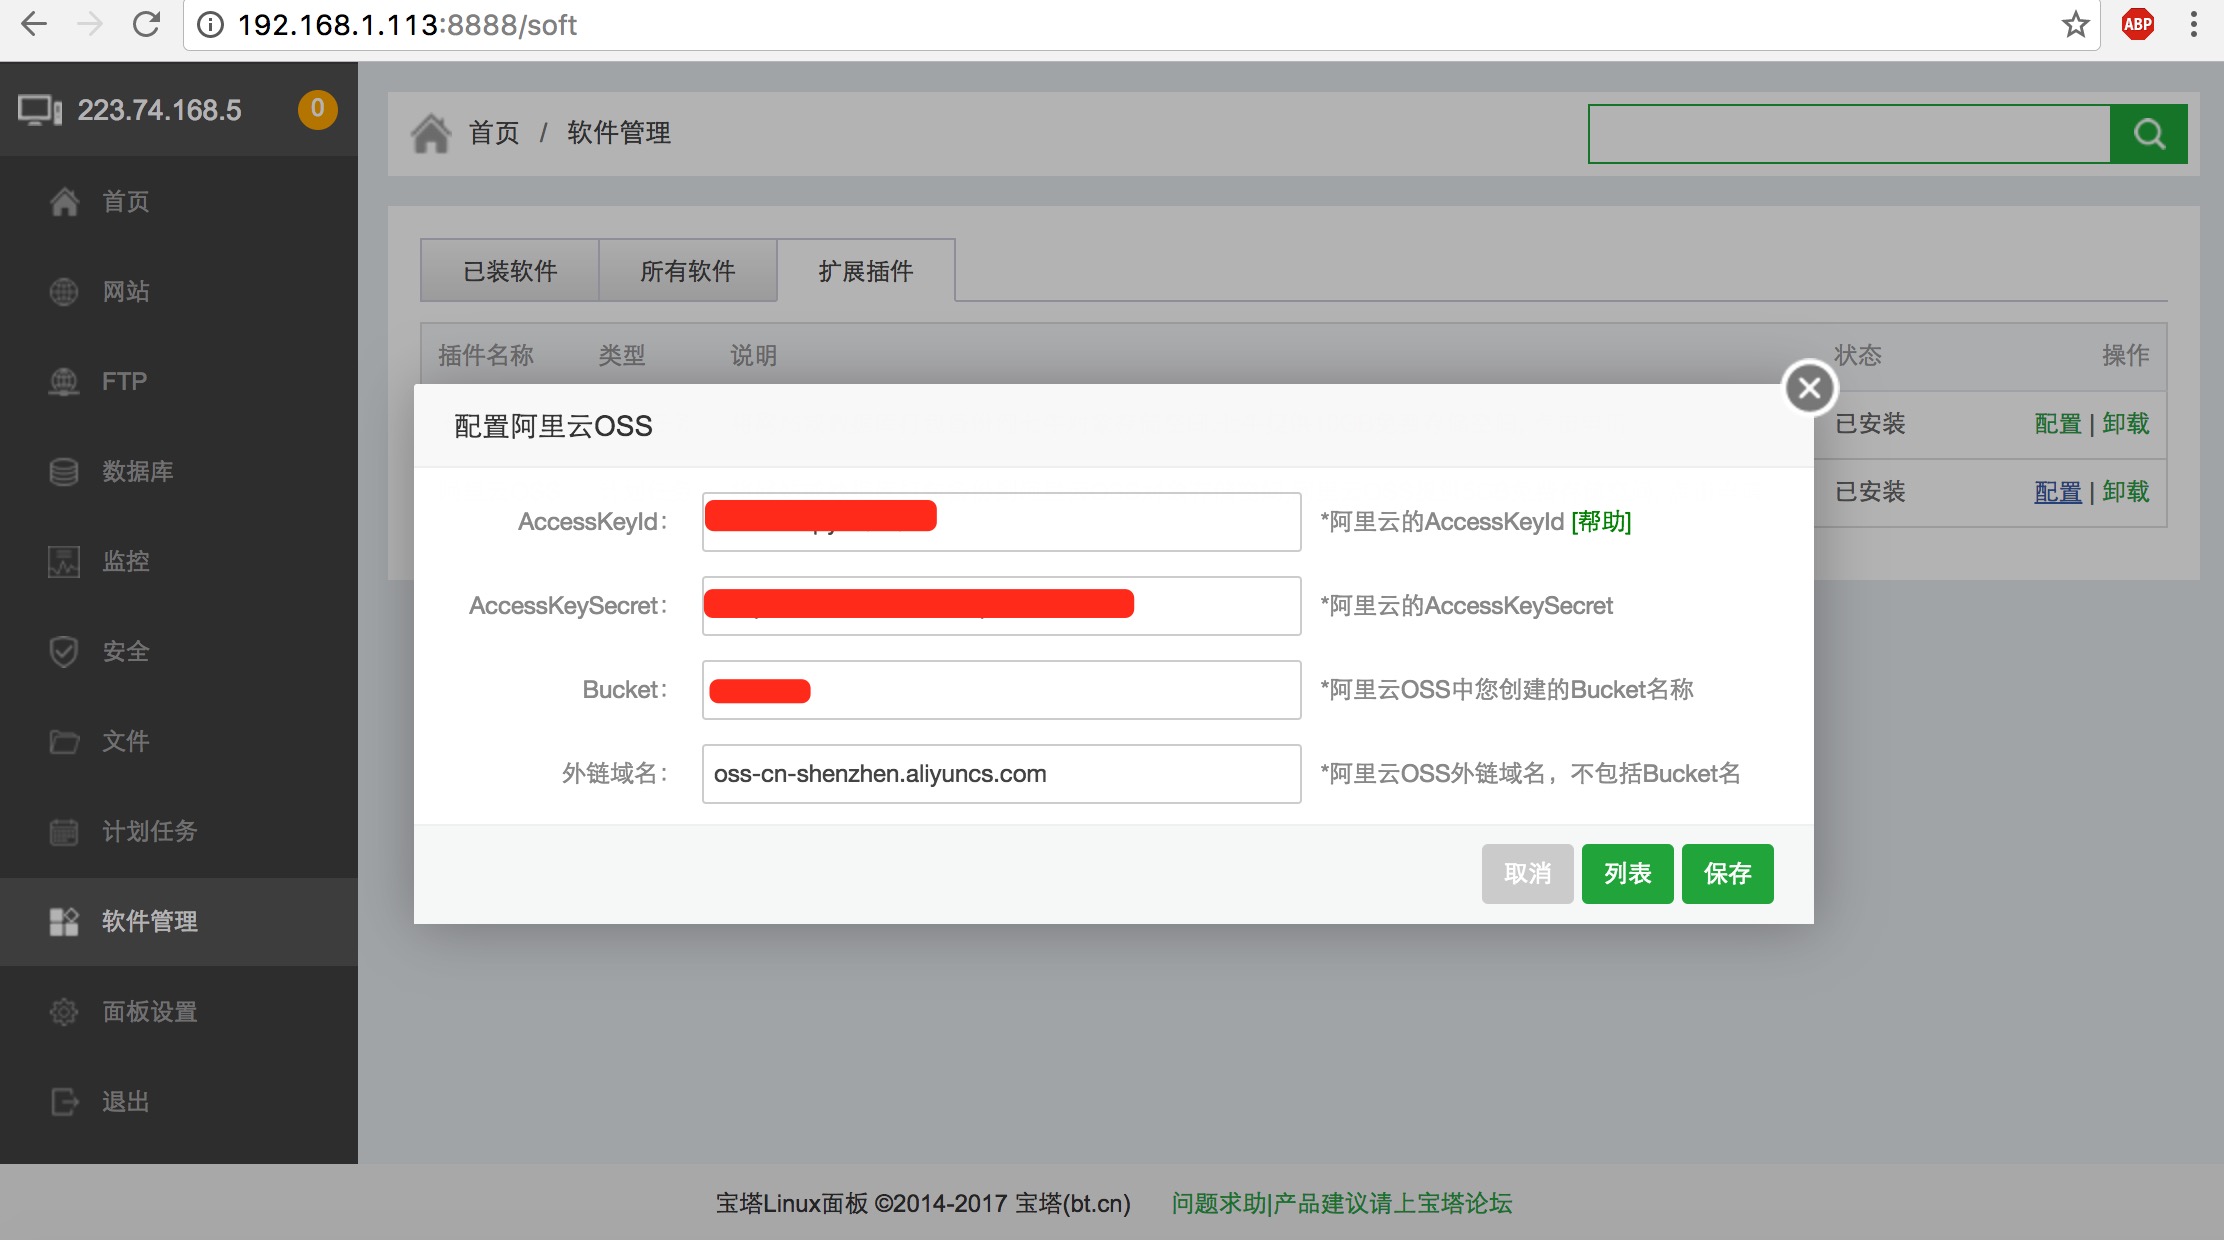Click the green 列表 button
Image resolution: width=2224 pixels, height=1240 pixels.
point(1627,873)
